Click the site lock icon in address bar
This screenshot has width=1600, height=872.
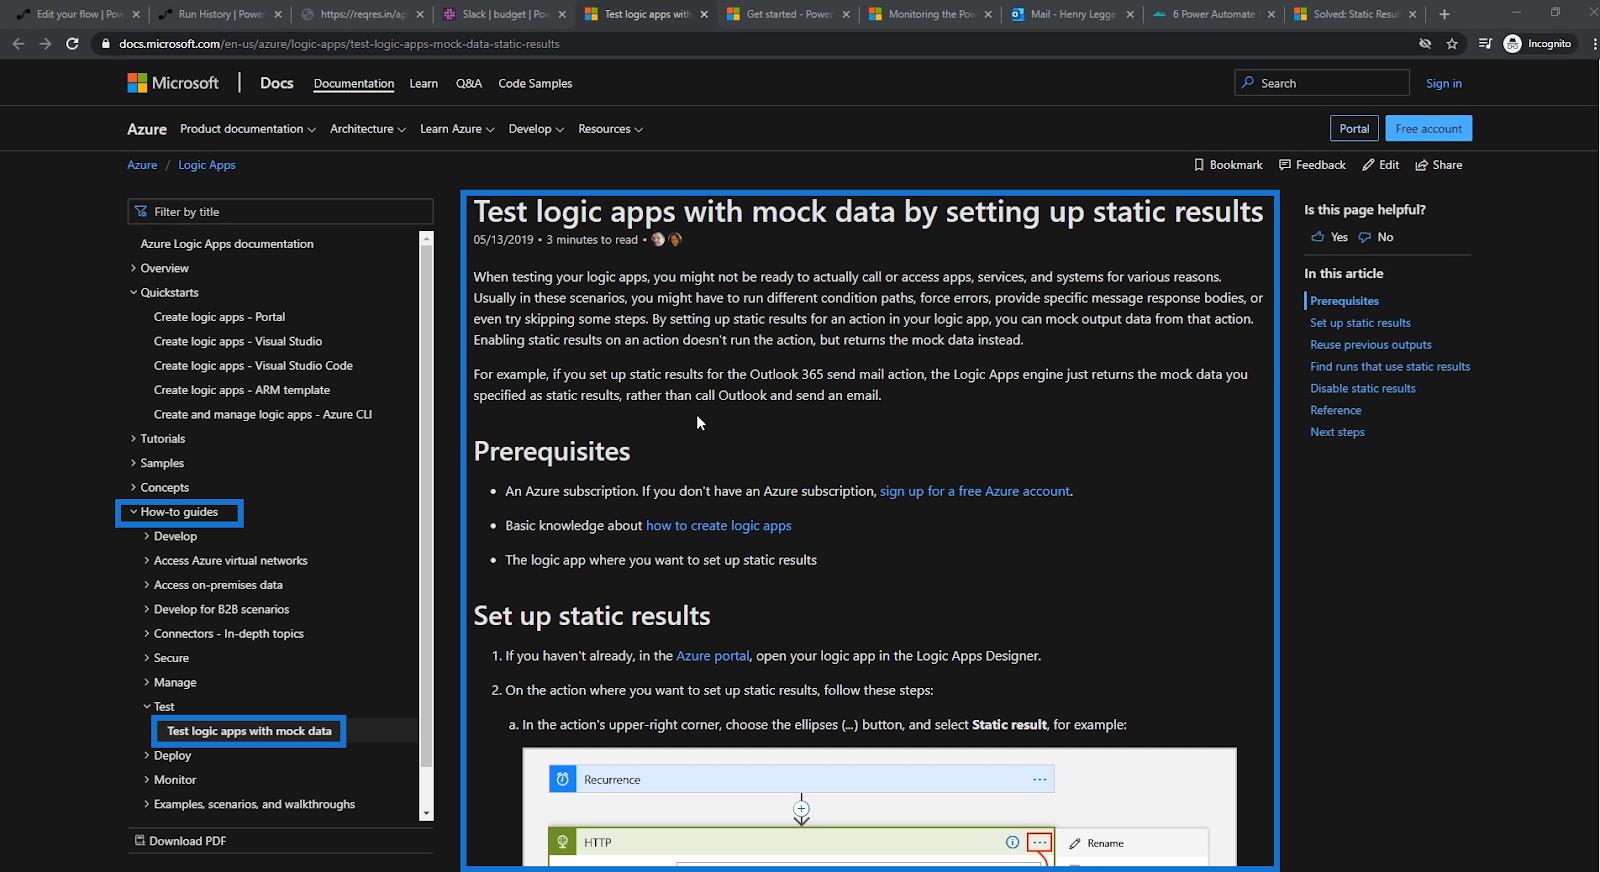click(x=106, y=44)
